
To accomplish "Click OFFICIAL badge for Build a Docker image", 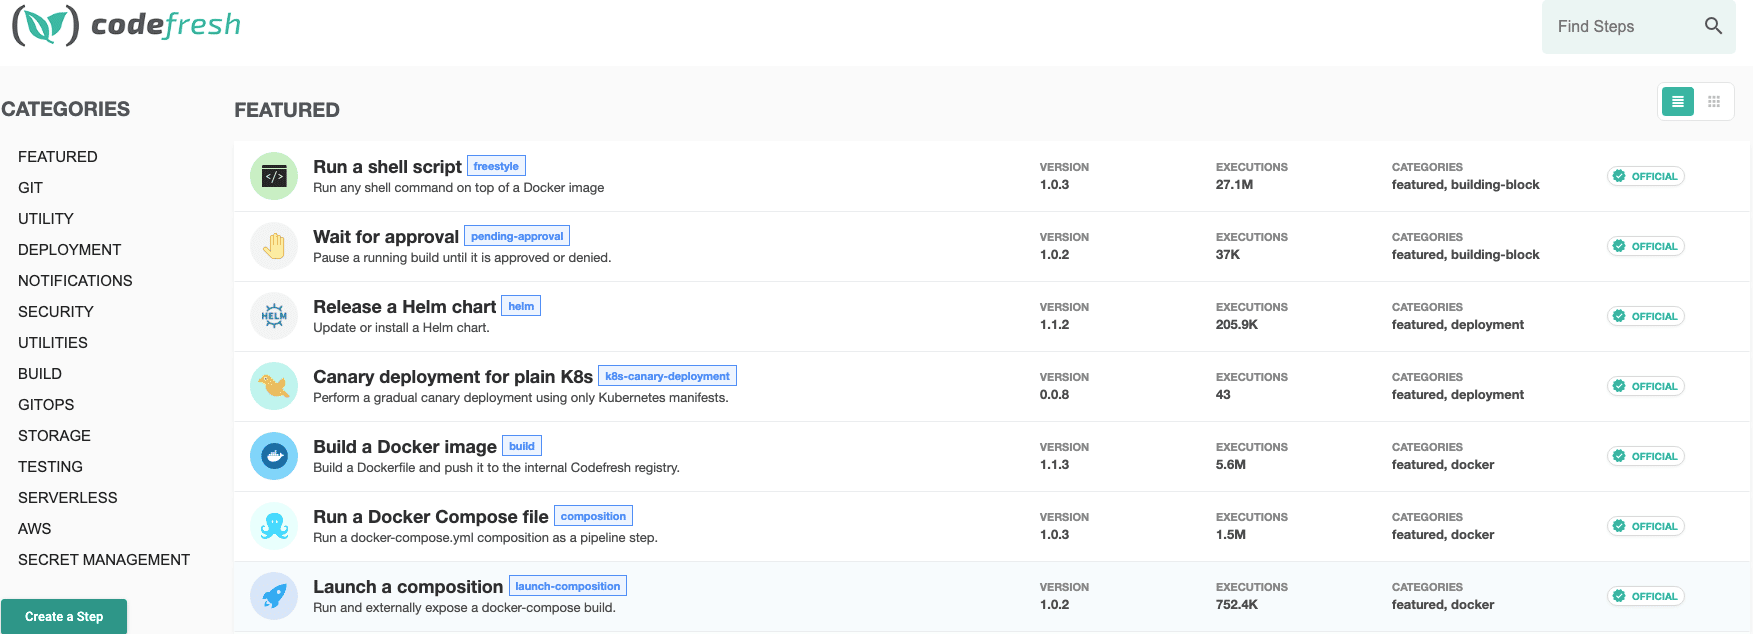I will point(1646,456).
